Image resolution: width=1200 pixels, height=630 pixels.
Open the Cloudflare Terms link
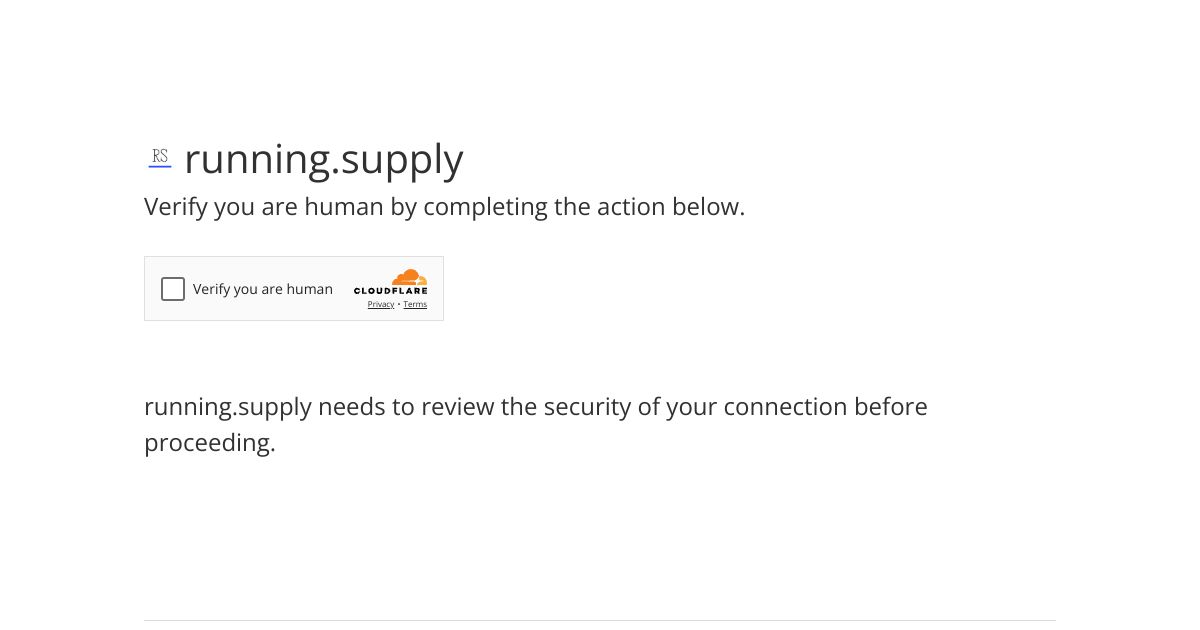[415, 304]
